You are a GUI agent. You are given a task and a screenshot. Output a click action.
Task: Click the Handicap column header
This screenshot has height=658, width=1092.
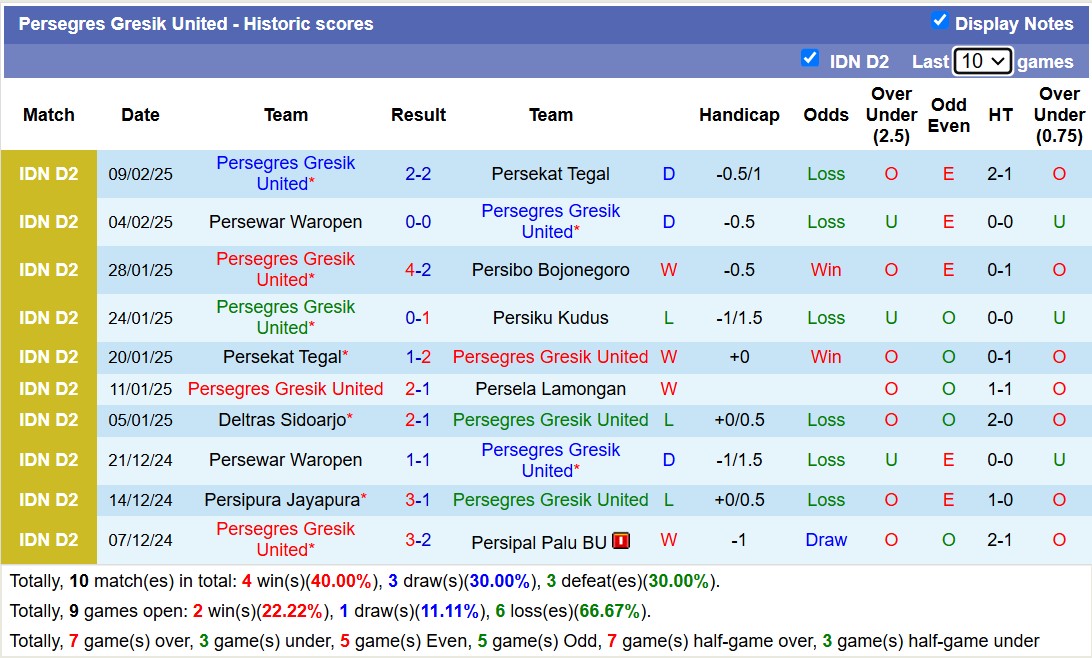click(x=739, y=115)
